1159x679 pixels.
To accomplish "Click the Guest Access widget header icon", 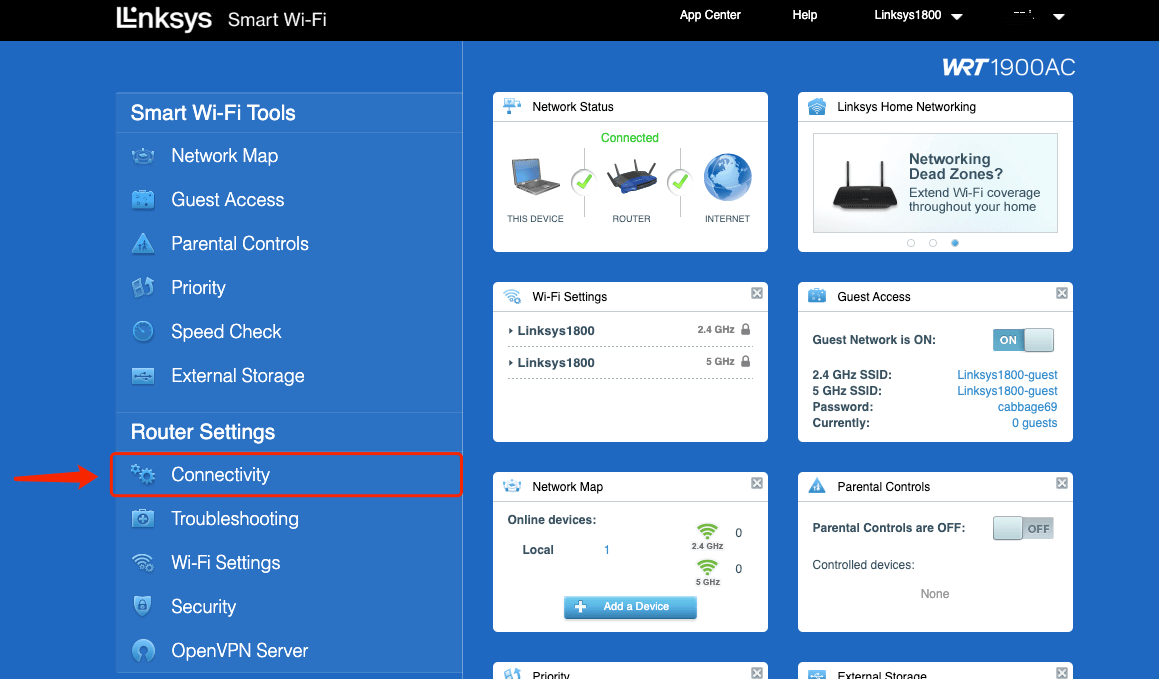I will tap(817, 296).
